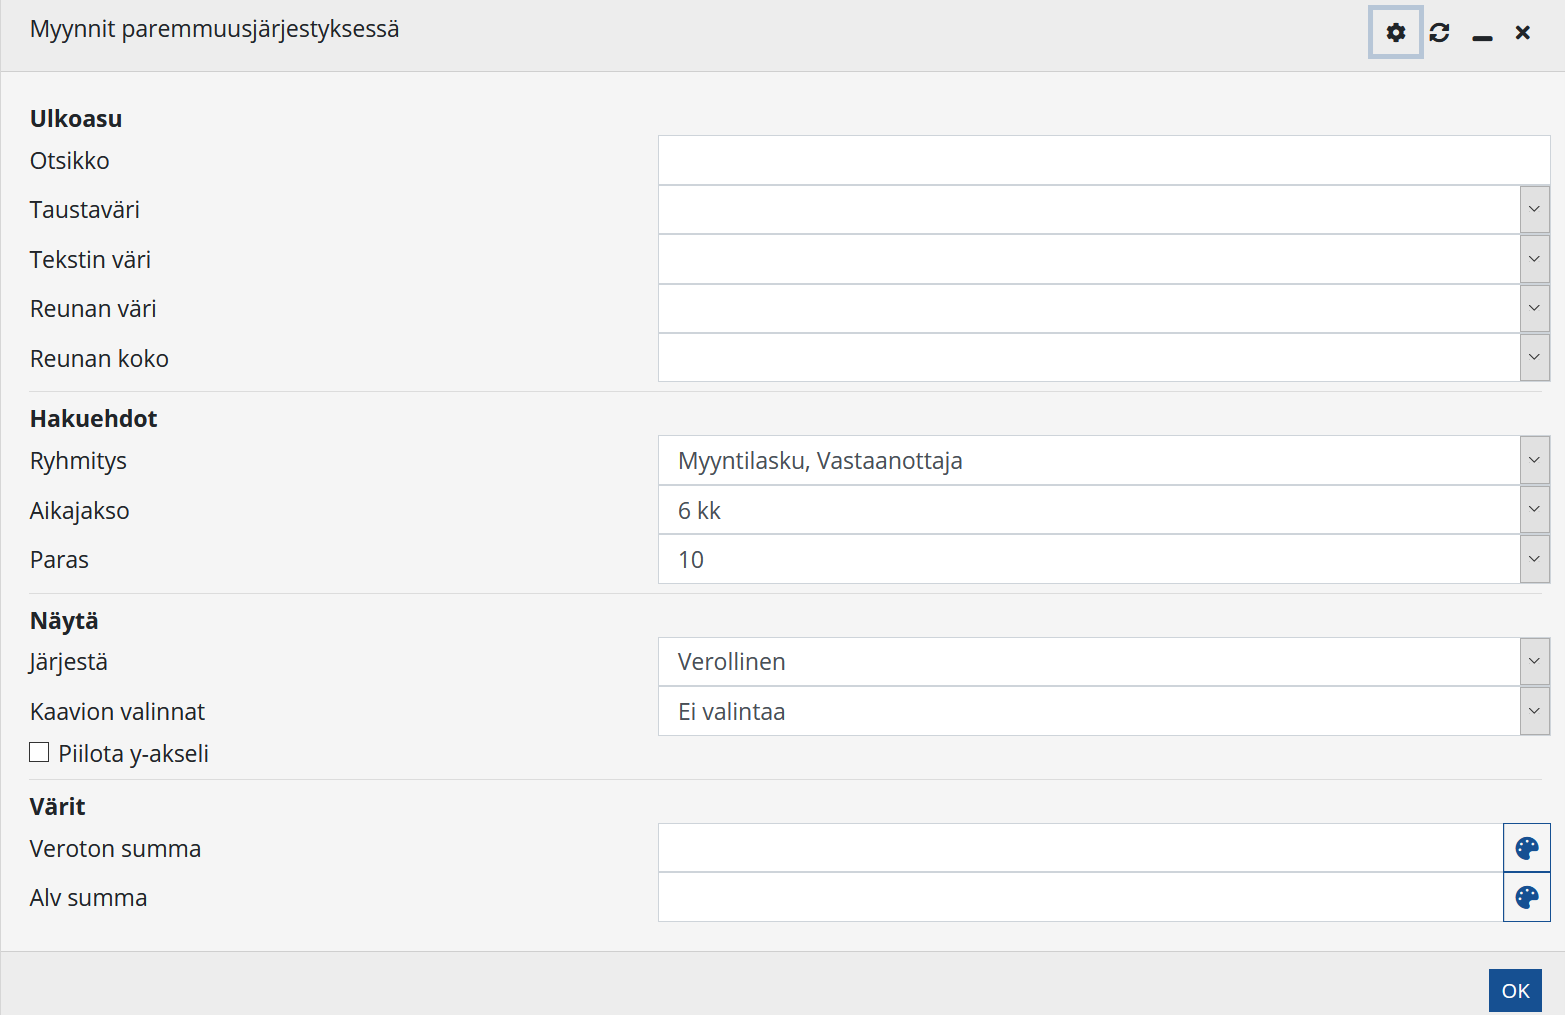Expand the Tekstin väri dropdown
This screenshot has height=1015, width=1565.
(1534, 259)
